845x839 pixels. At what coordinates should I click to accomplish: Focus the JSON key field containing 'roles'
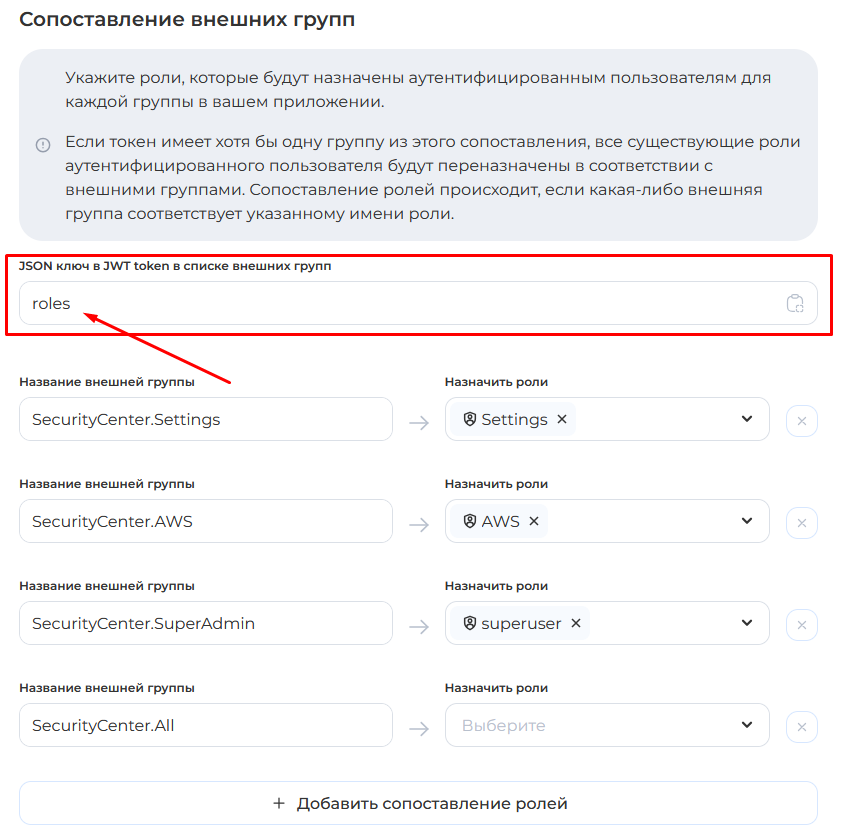click(400, 304)
